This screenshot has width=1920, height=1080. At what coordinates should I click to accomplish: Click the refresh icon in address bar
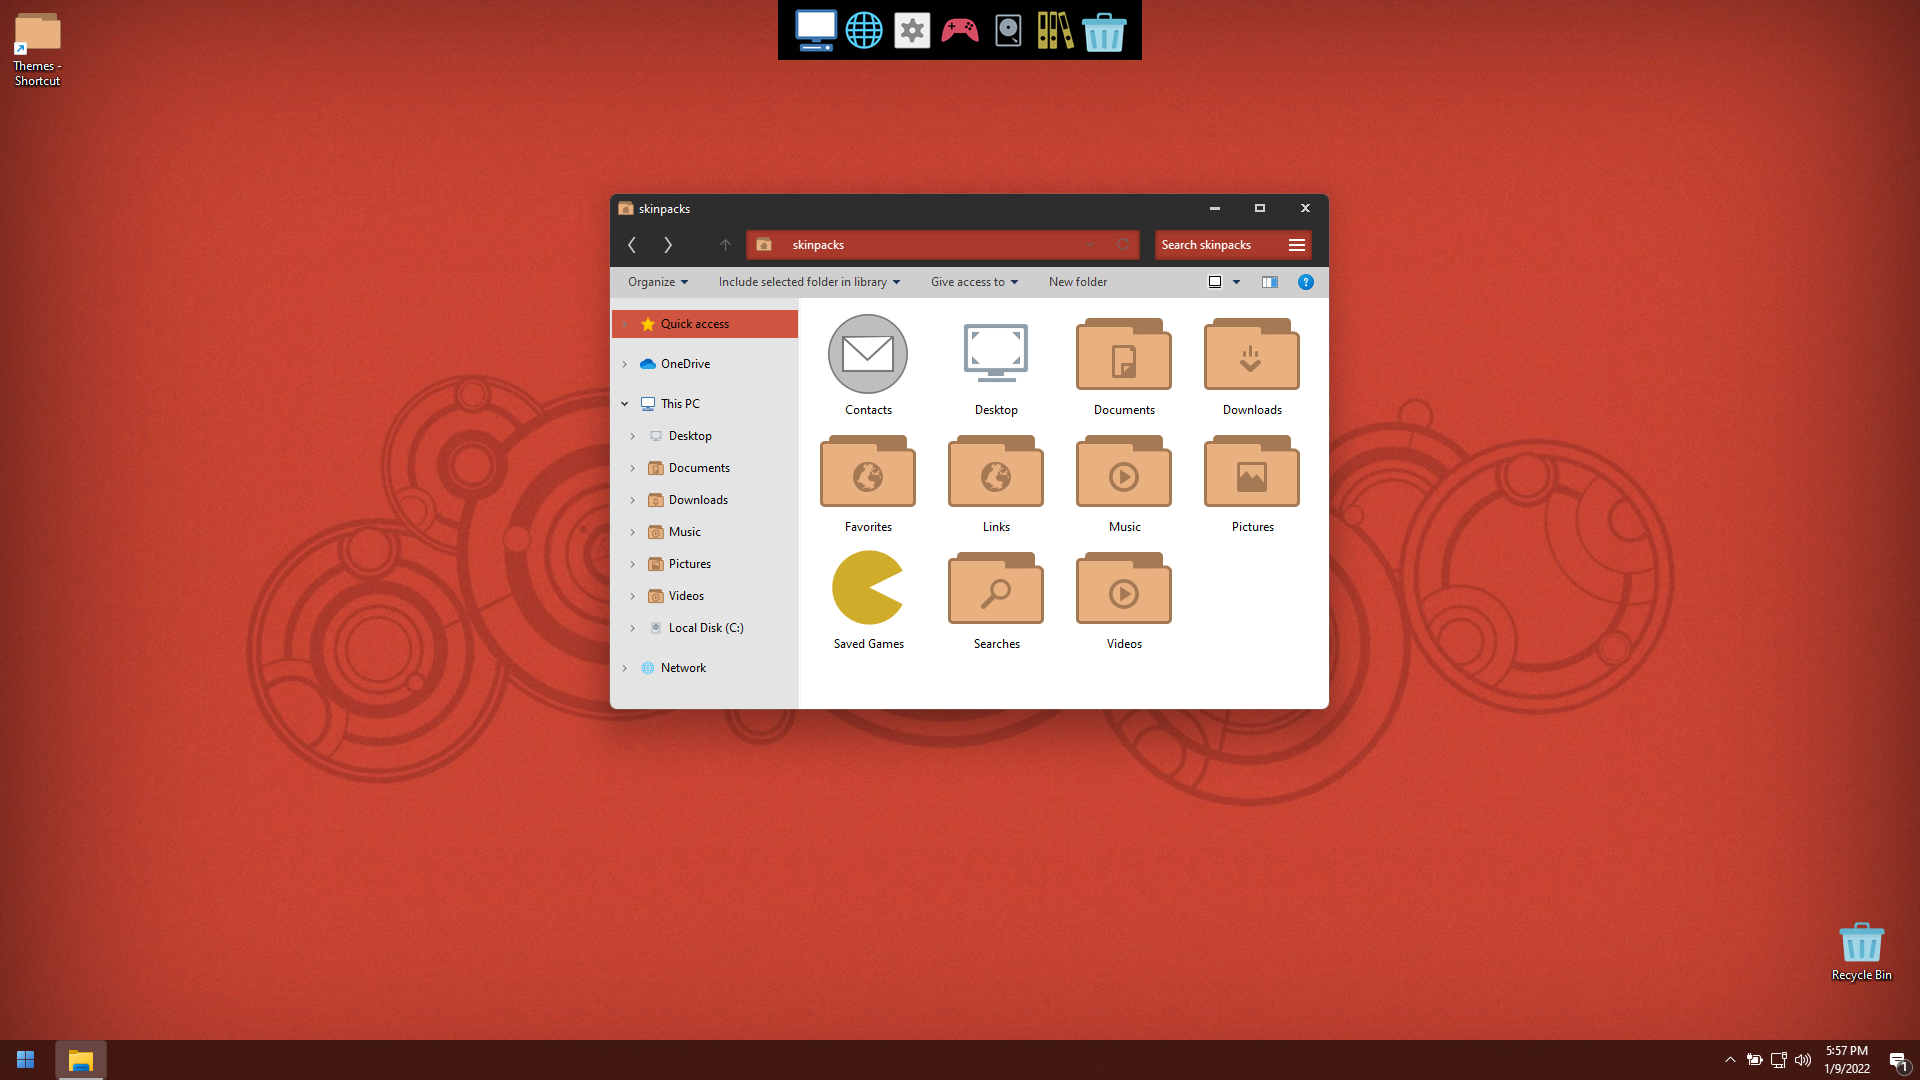click(1123, 245)
